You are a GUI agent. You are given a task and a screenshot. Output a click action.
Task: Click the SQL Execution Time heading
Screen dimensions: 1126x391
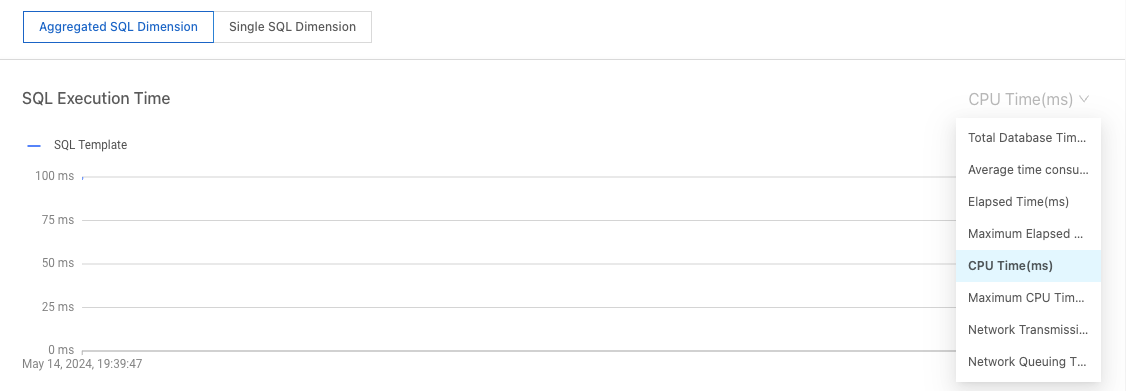click(96, 98)
